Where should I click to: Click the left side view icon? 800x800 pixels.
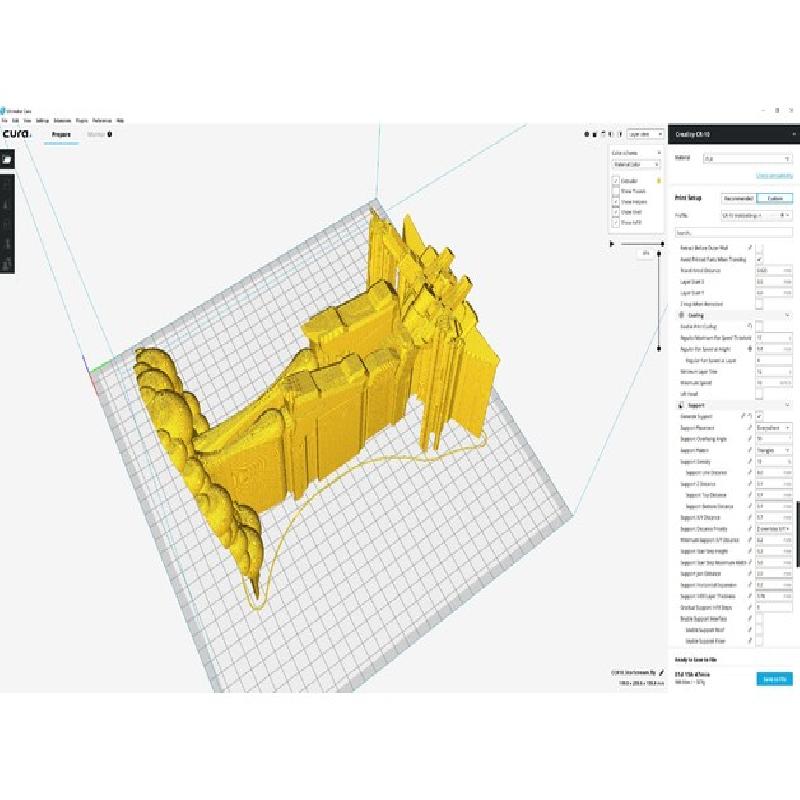click(611, 135)
